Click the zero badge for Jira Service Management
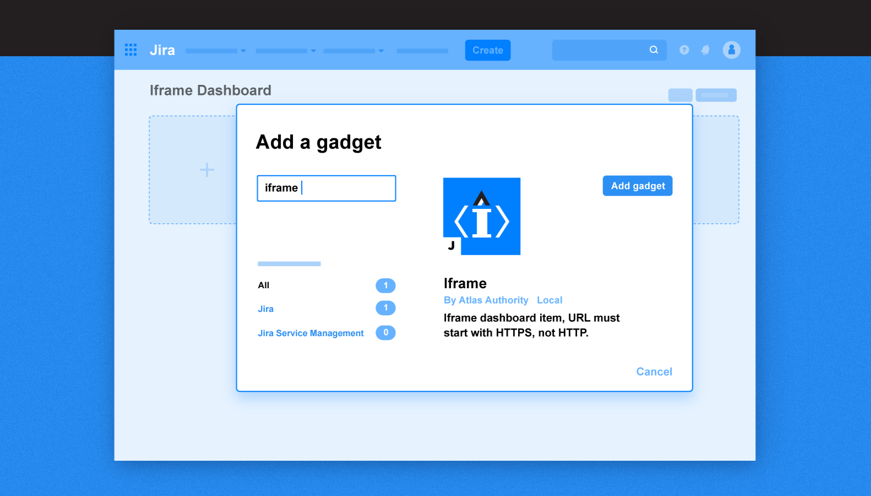Viewport: 871px width, 496px height. pos(386,333)
